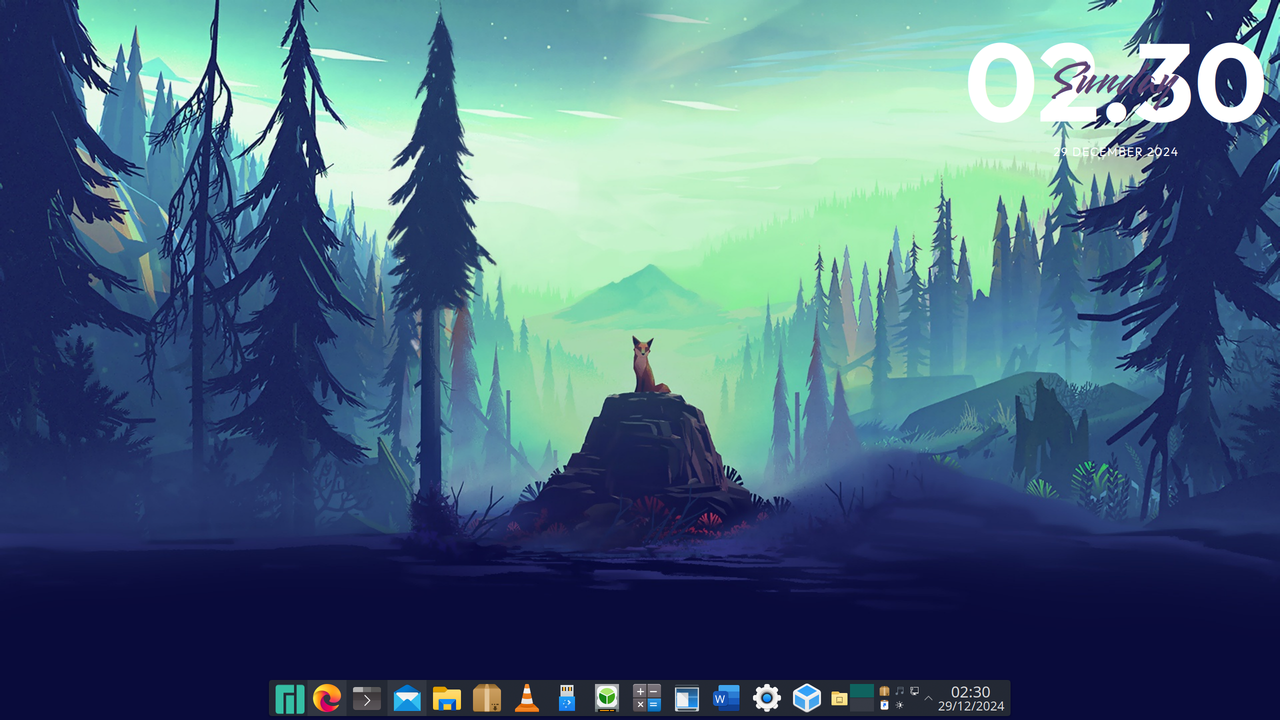1280x720 pixels.
Task: Open the brightness tray icon
Action: 899,705
